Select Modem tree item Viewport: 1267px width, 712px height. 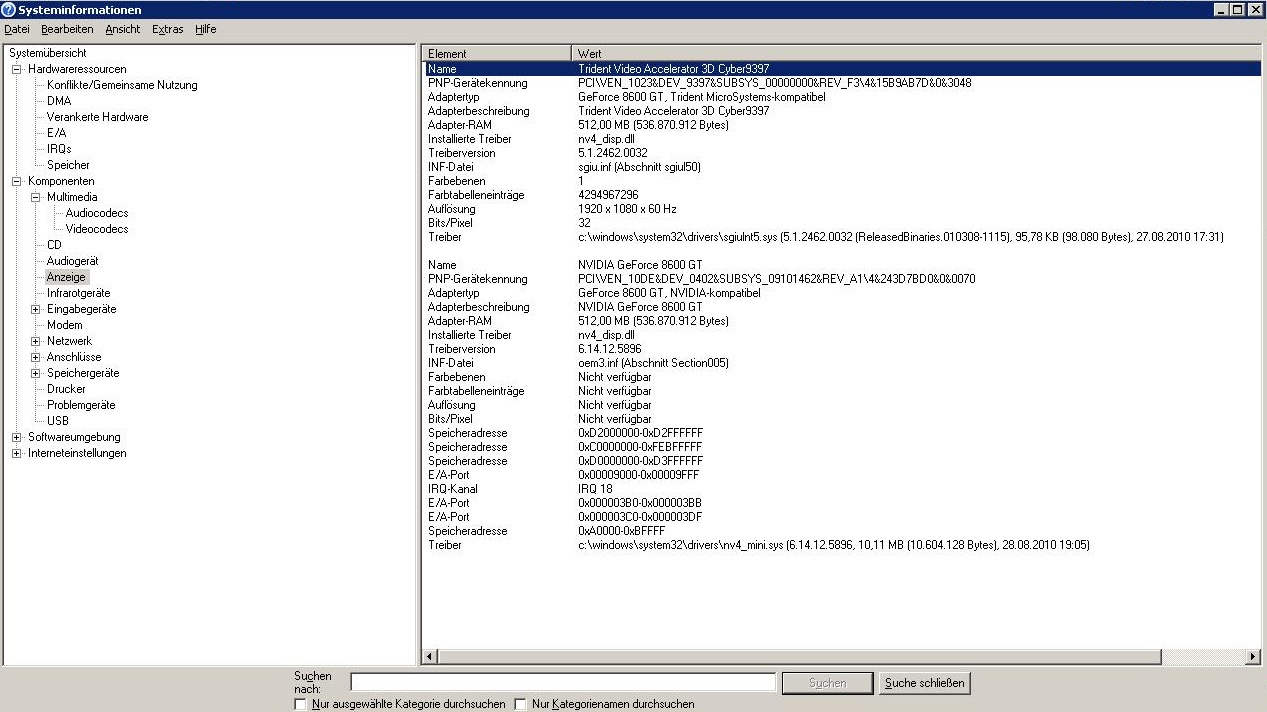coord(64,325)
